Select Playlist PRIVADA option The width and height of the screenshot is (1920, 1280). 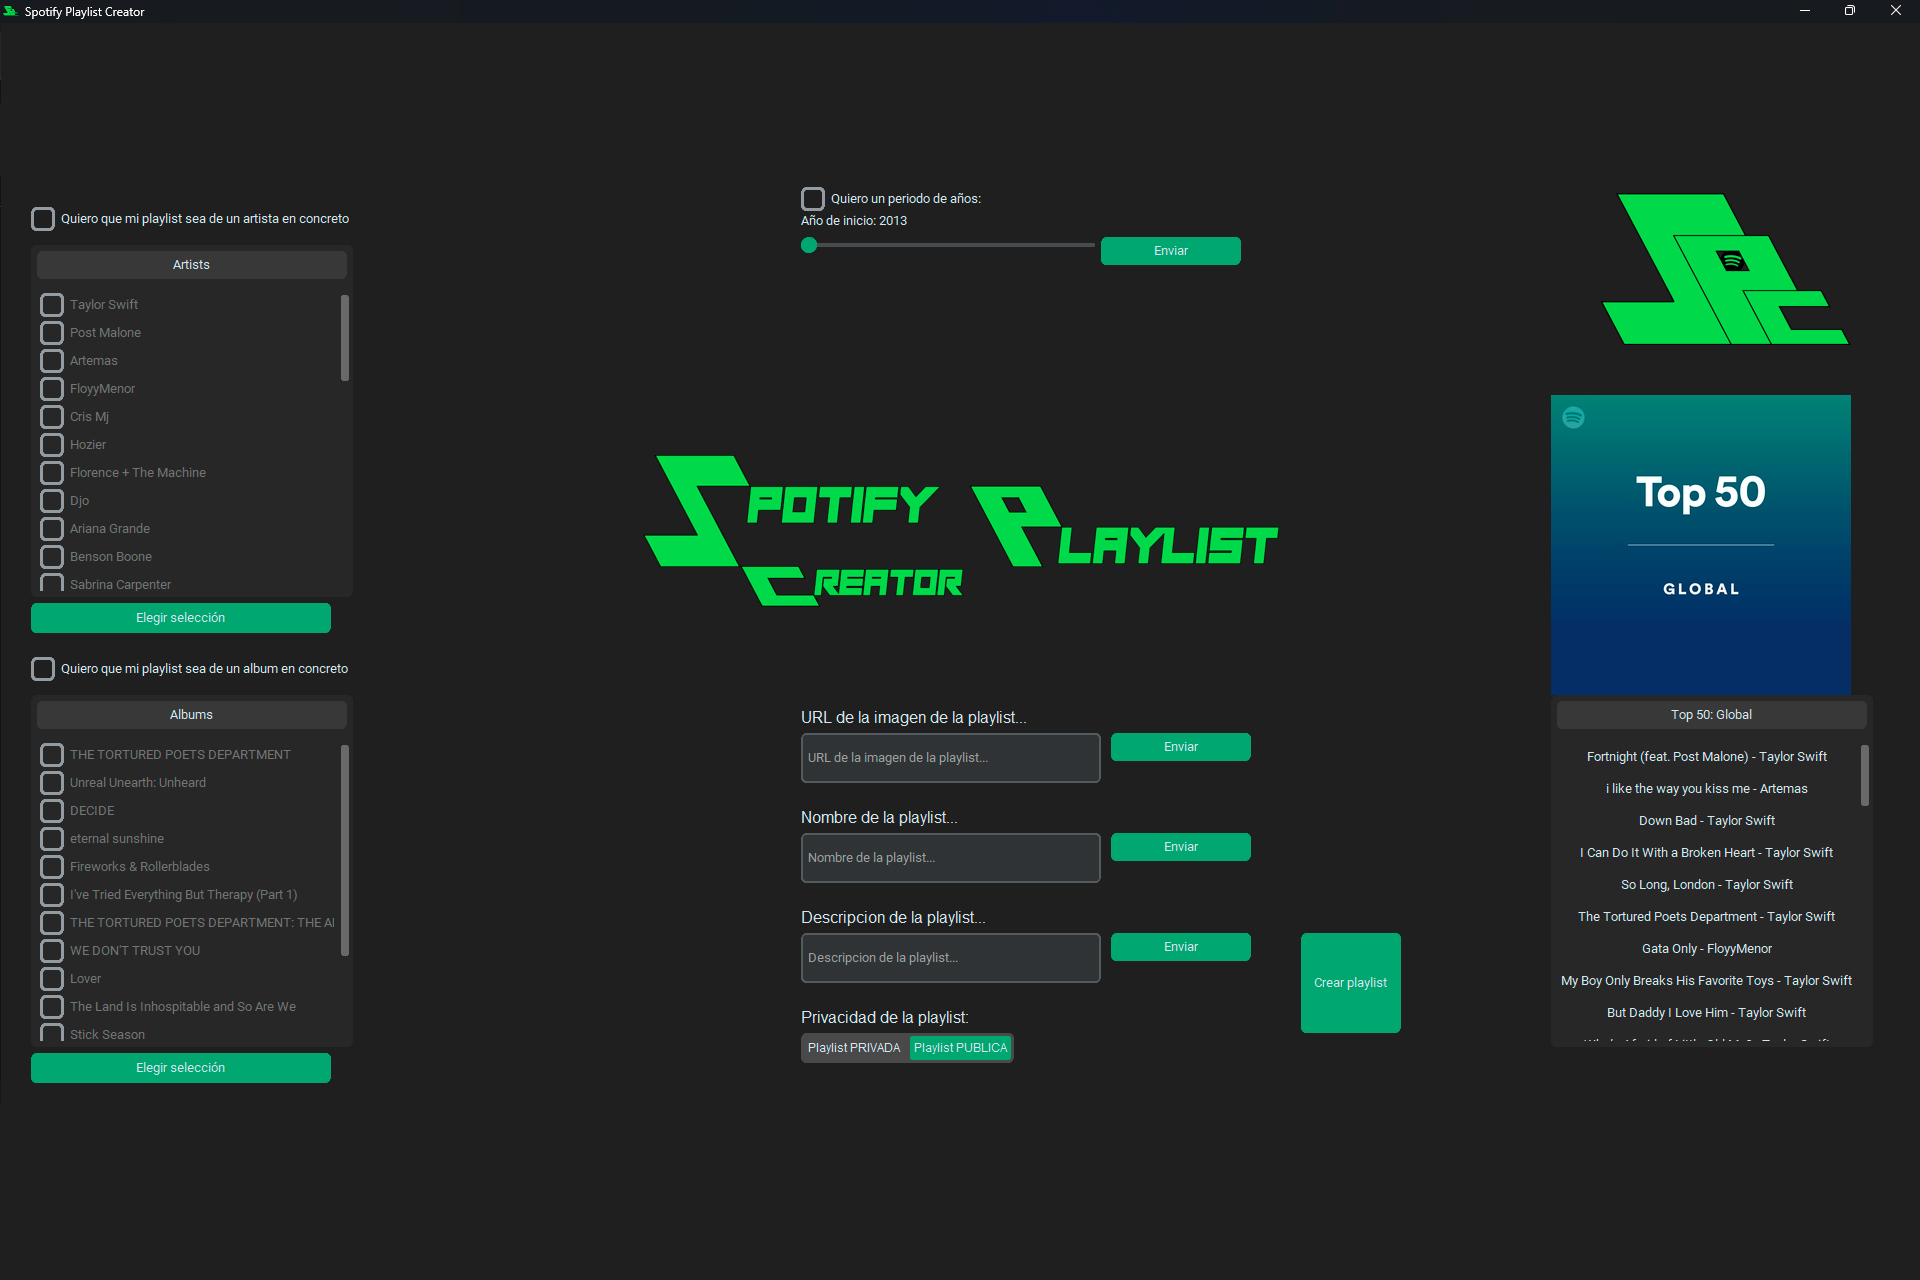coord(854,1048)
